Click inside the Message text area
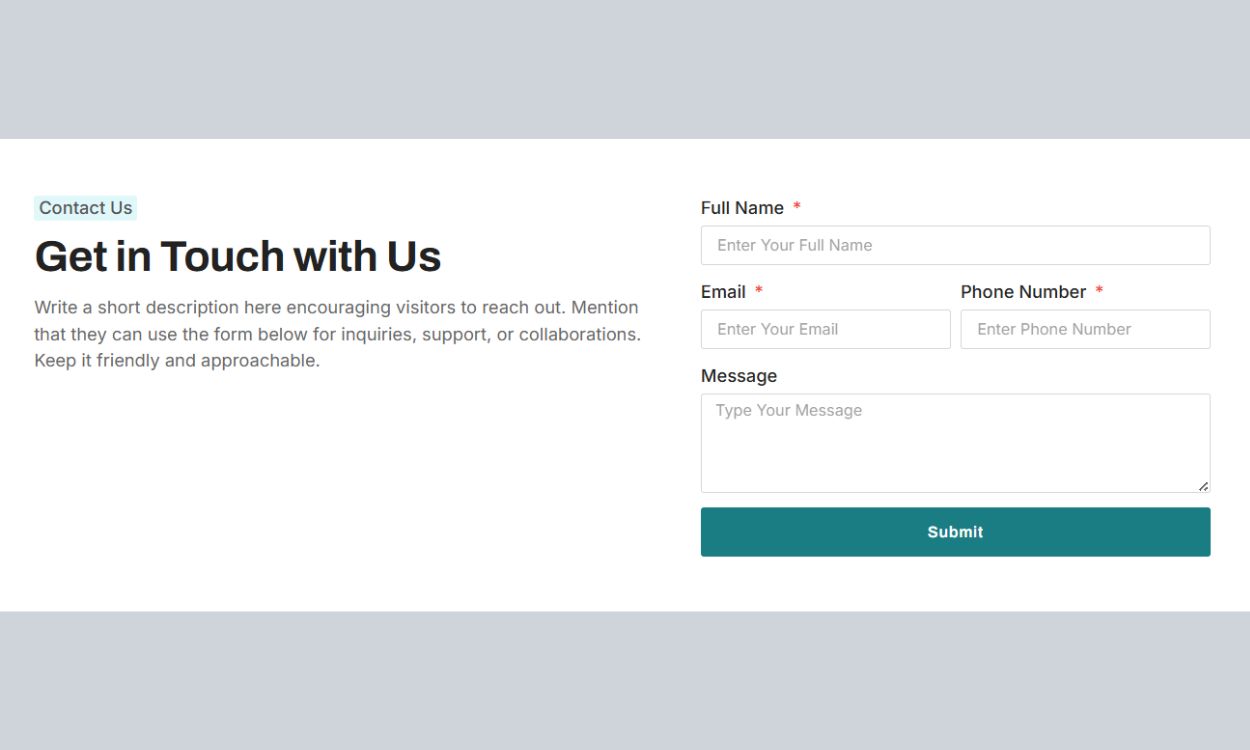The image size is (1250, 750). [x=955, y=443]
